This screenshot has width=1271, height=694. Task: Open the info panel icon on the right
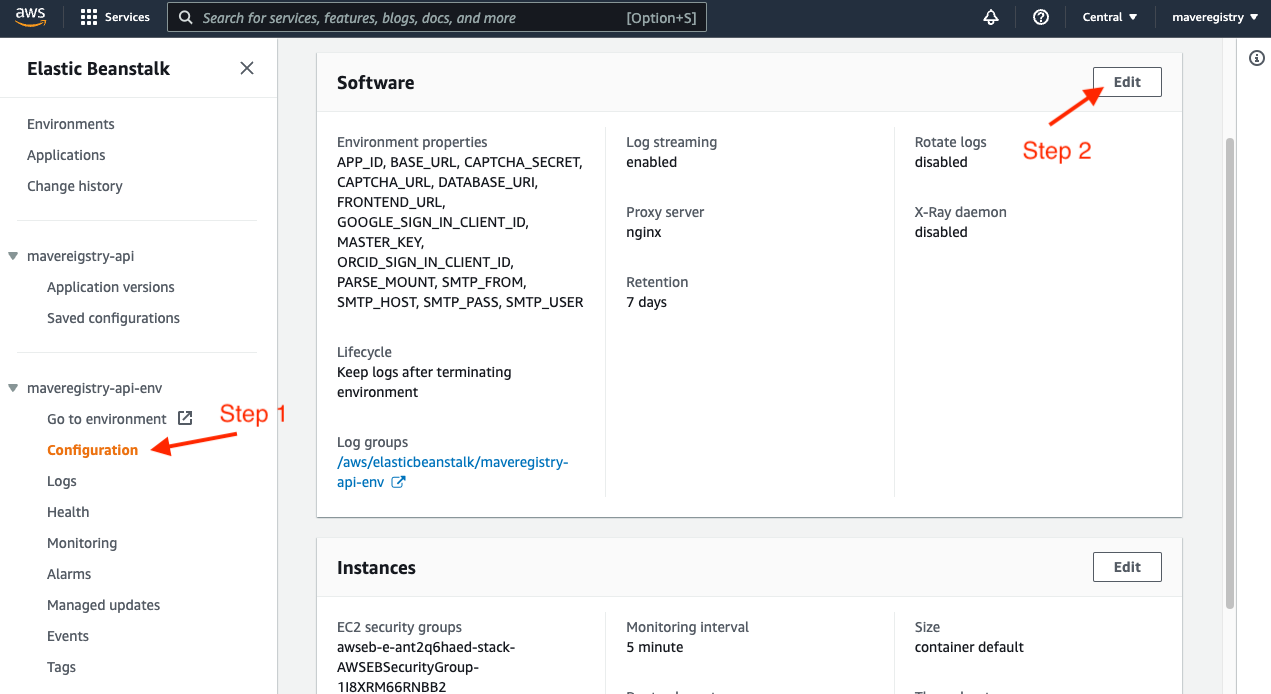1257,59
